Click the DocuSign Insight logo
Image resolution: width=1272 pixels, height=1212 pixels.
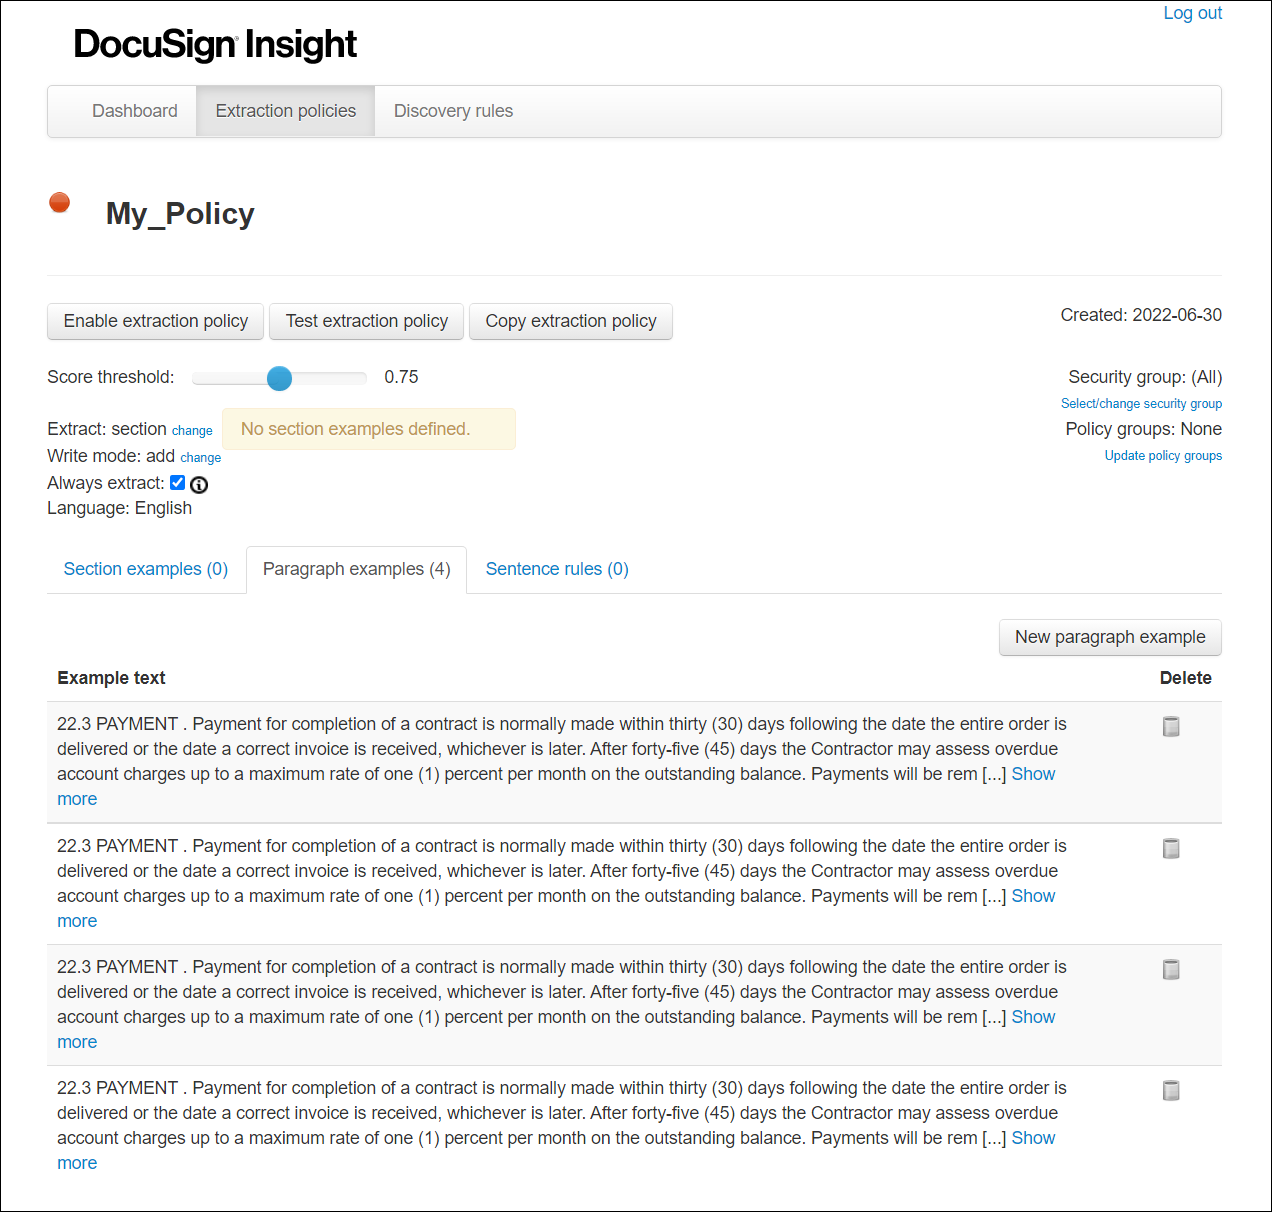coord(215,45)
